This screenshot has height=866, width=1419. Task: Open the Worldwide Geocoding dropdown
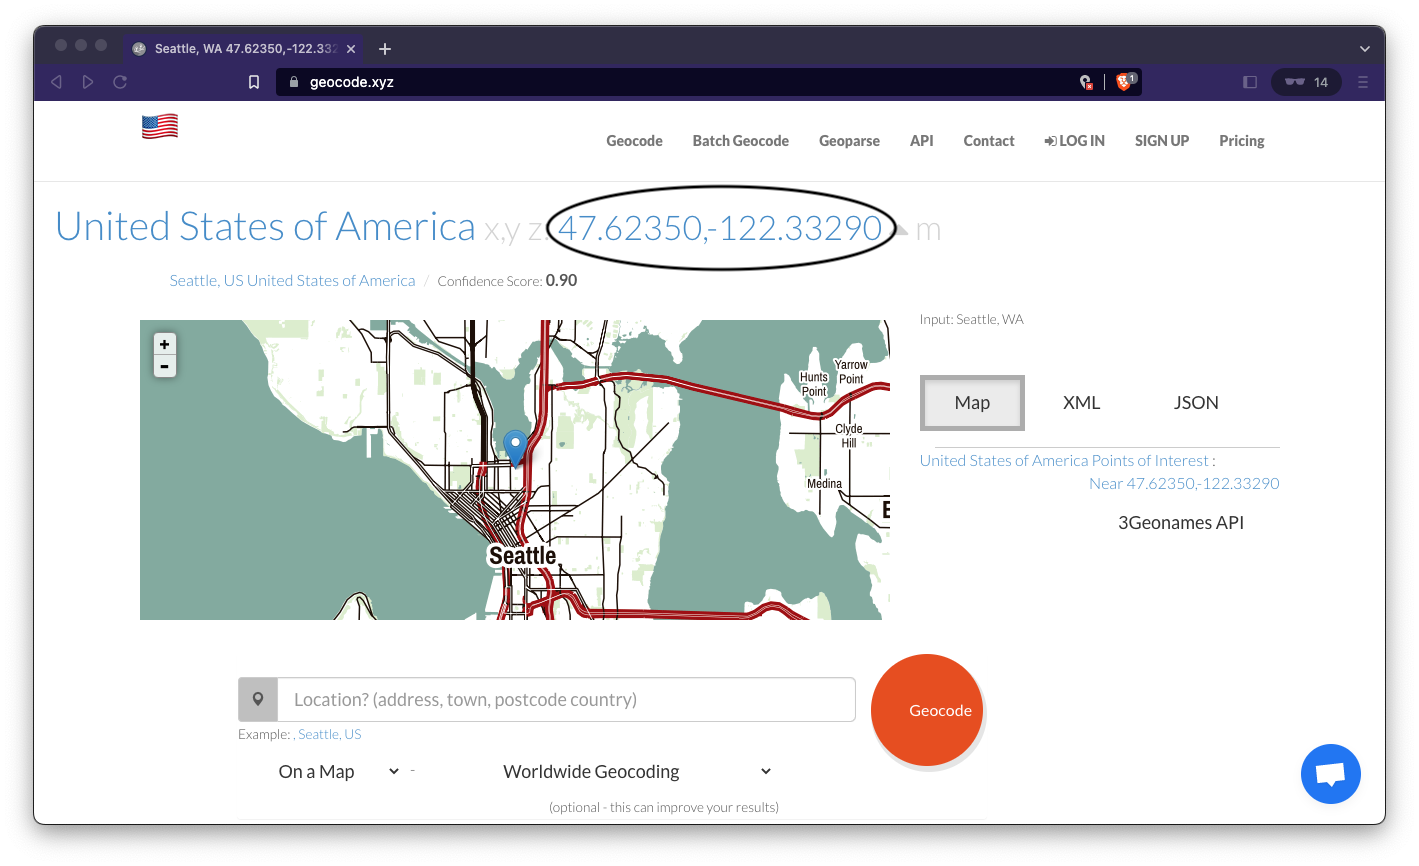click(x=637, y=771)
